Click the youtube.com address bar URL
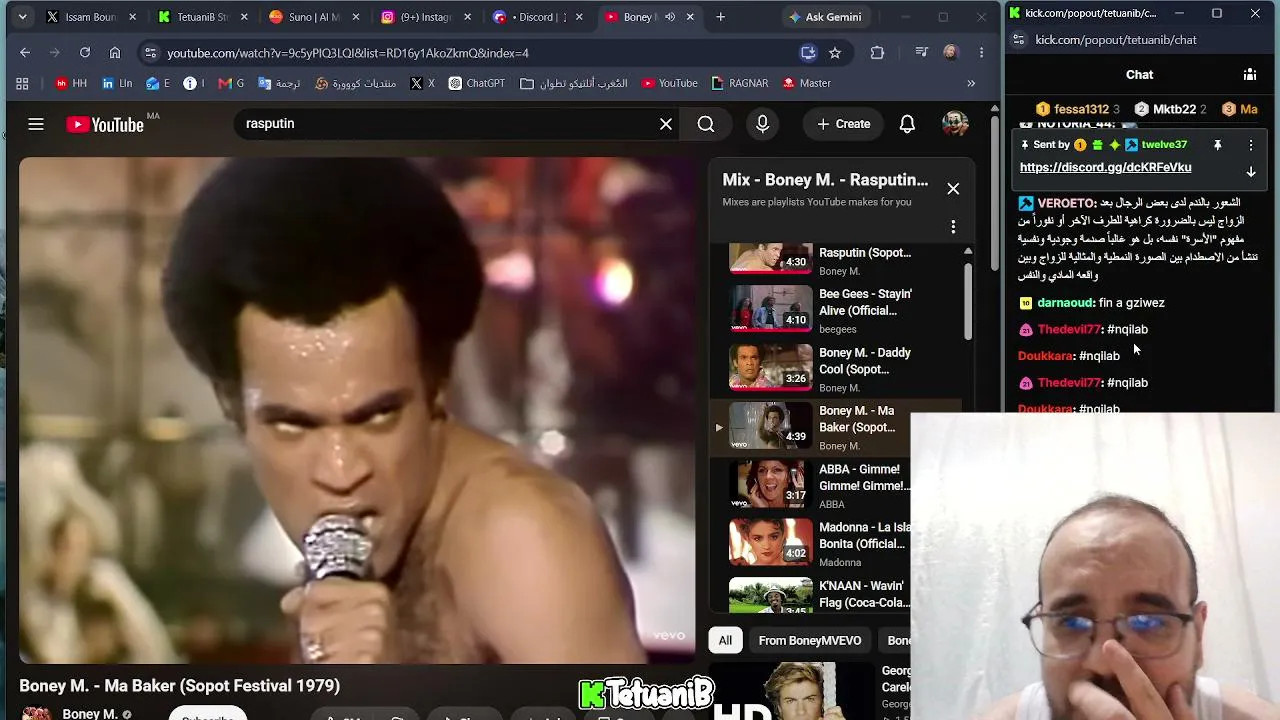 [348, 53]
